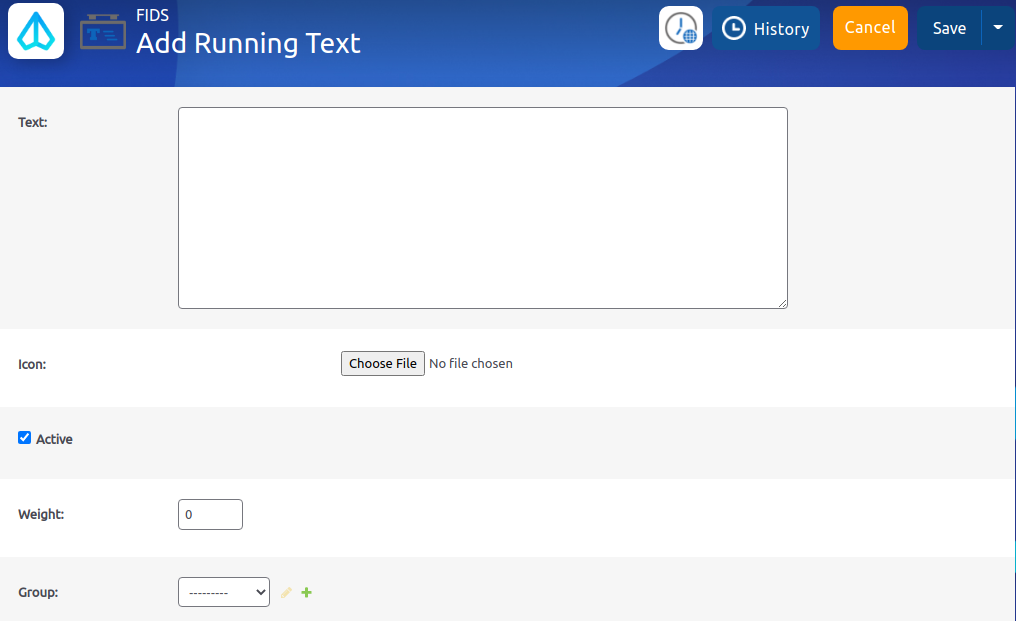Click into the Weight number field
Image resolution: width=1016 pixels, height=621 pixels.
(x=210, y=515)
